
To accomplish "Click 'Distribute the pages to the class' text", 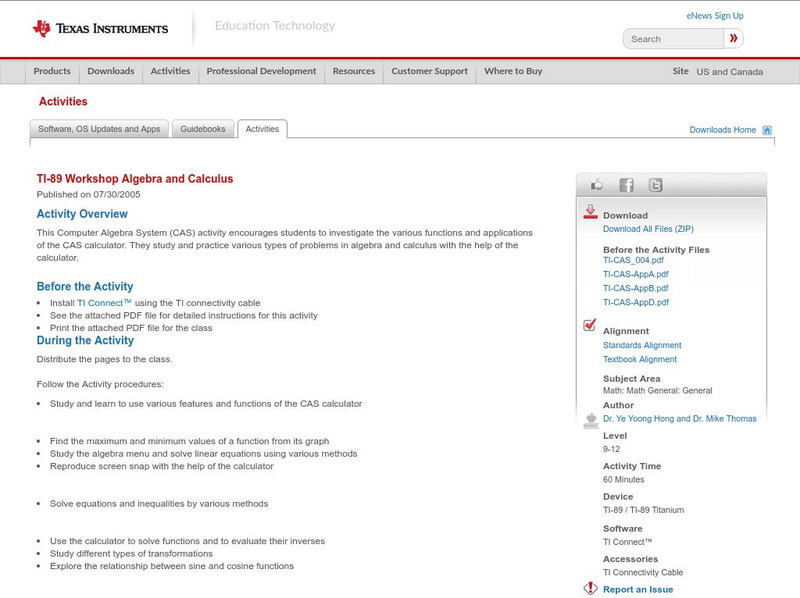I will (x=104, y=359).
